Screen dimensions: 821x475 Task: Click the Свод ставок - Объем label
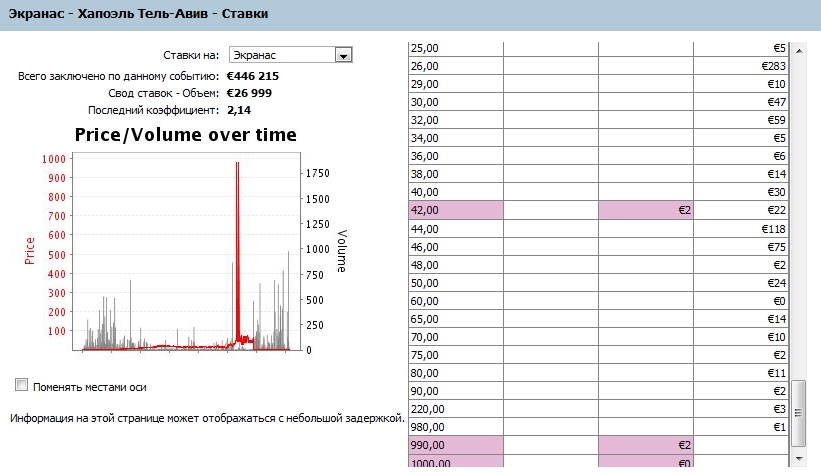(163, 93)
